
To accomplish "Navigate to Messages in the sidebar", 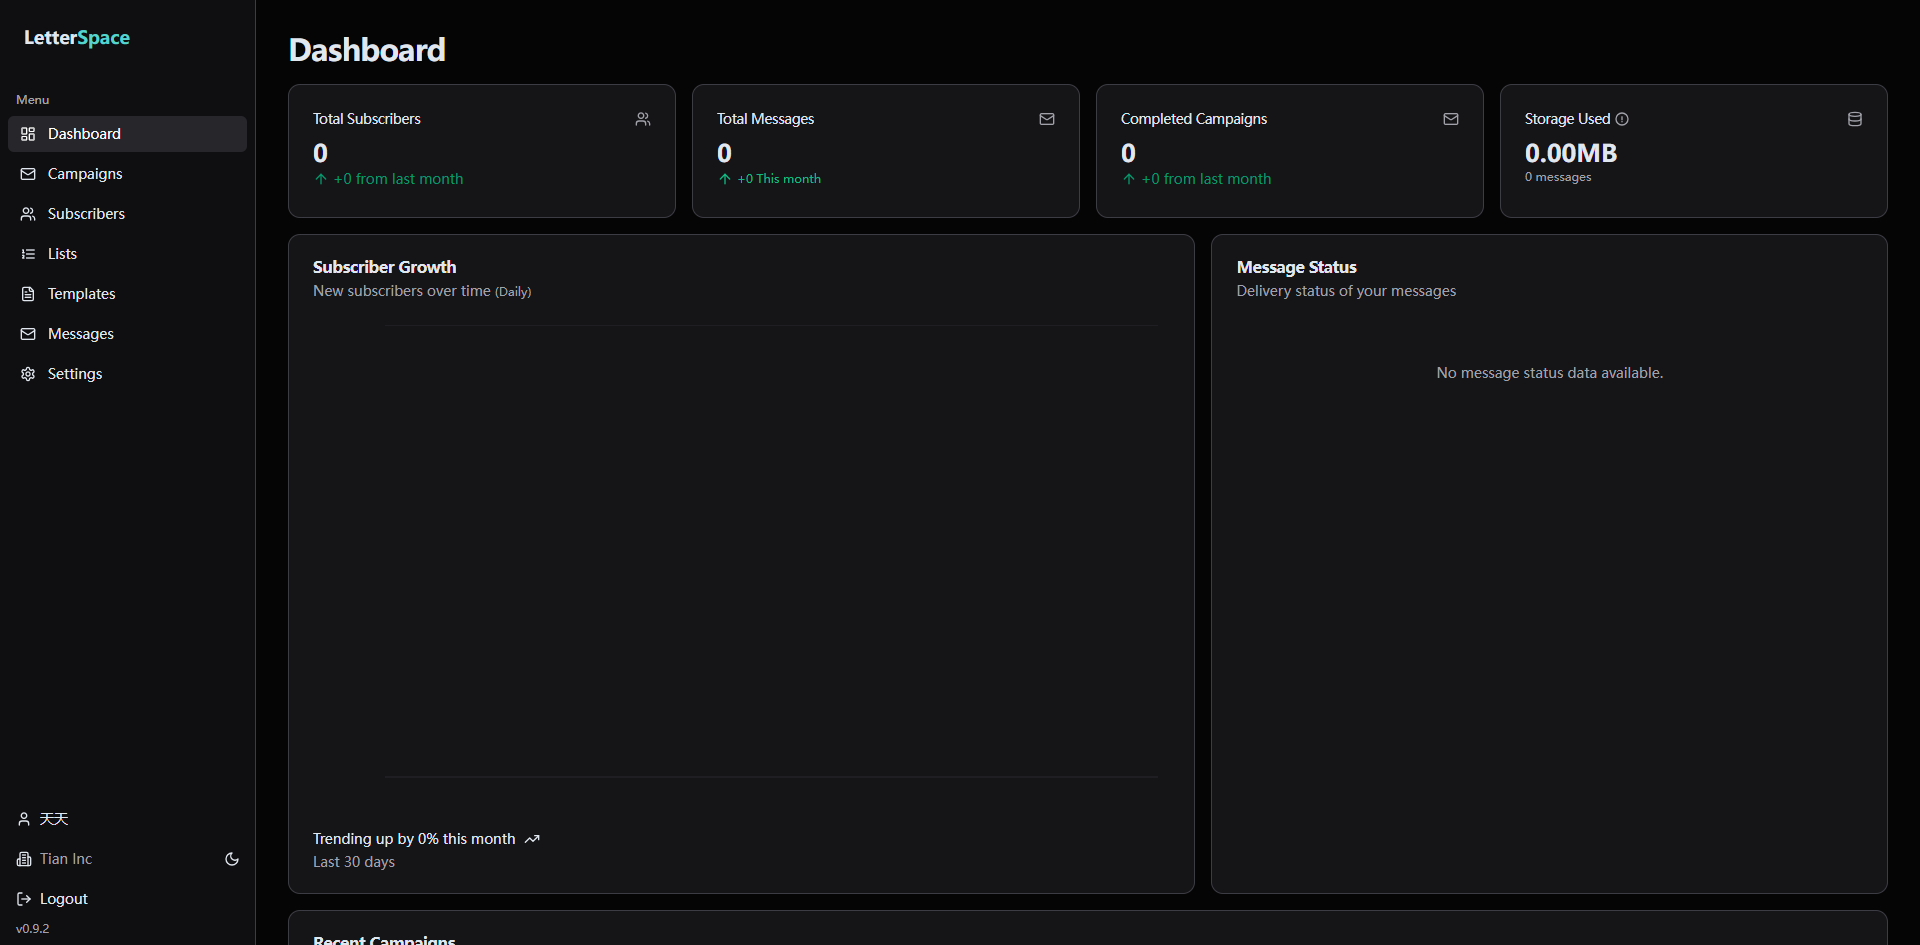I will click(x=127, y=334).
